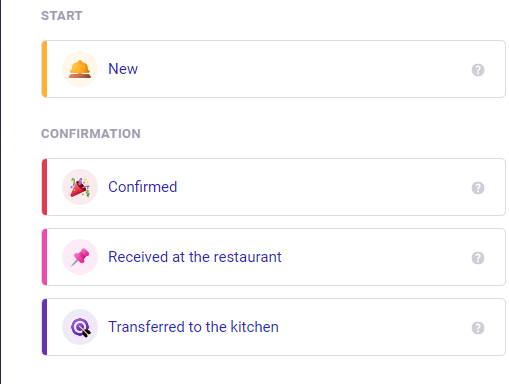Click the pink pushpin icon
Screen dimensions: 509x384
tap(80, 257)
